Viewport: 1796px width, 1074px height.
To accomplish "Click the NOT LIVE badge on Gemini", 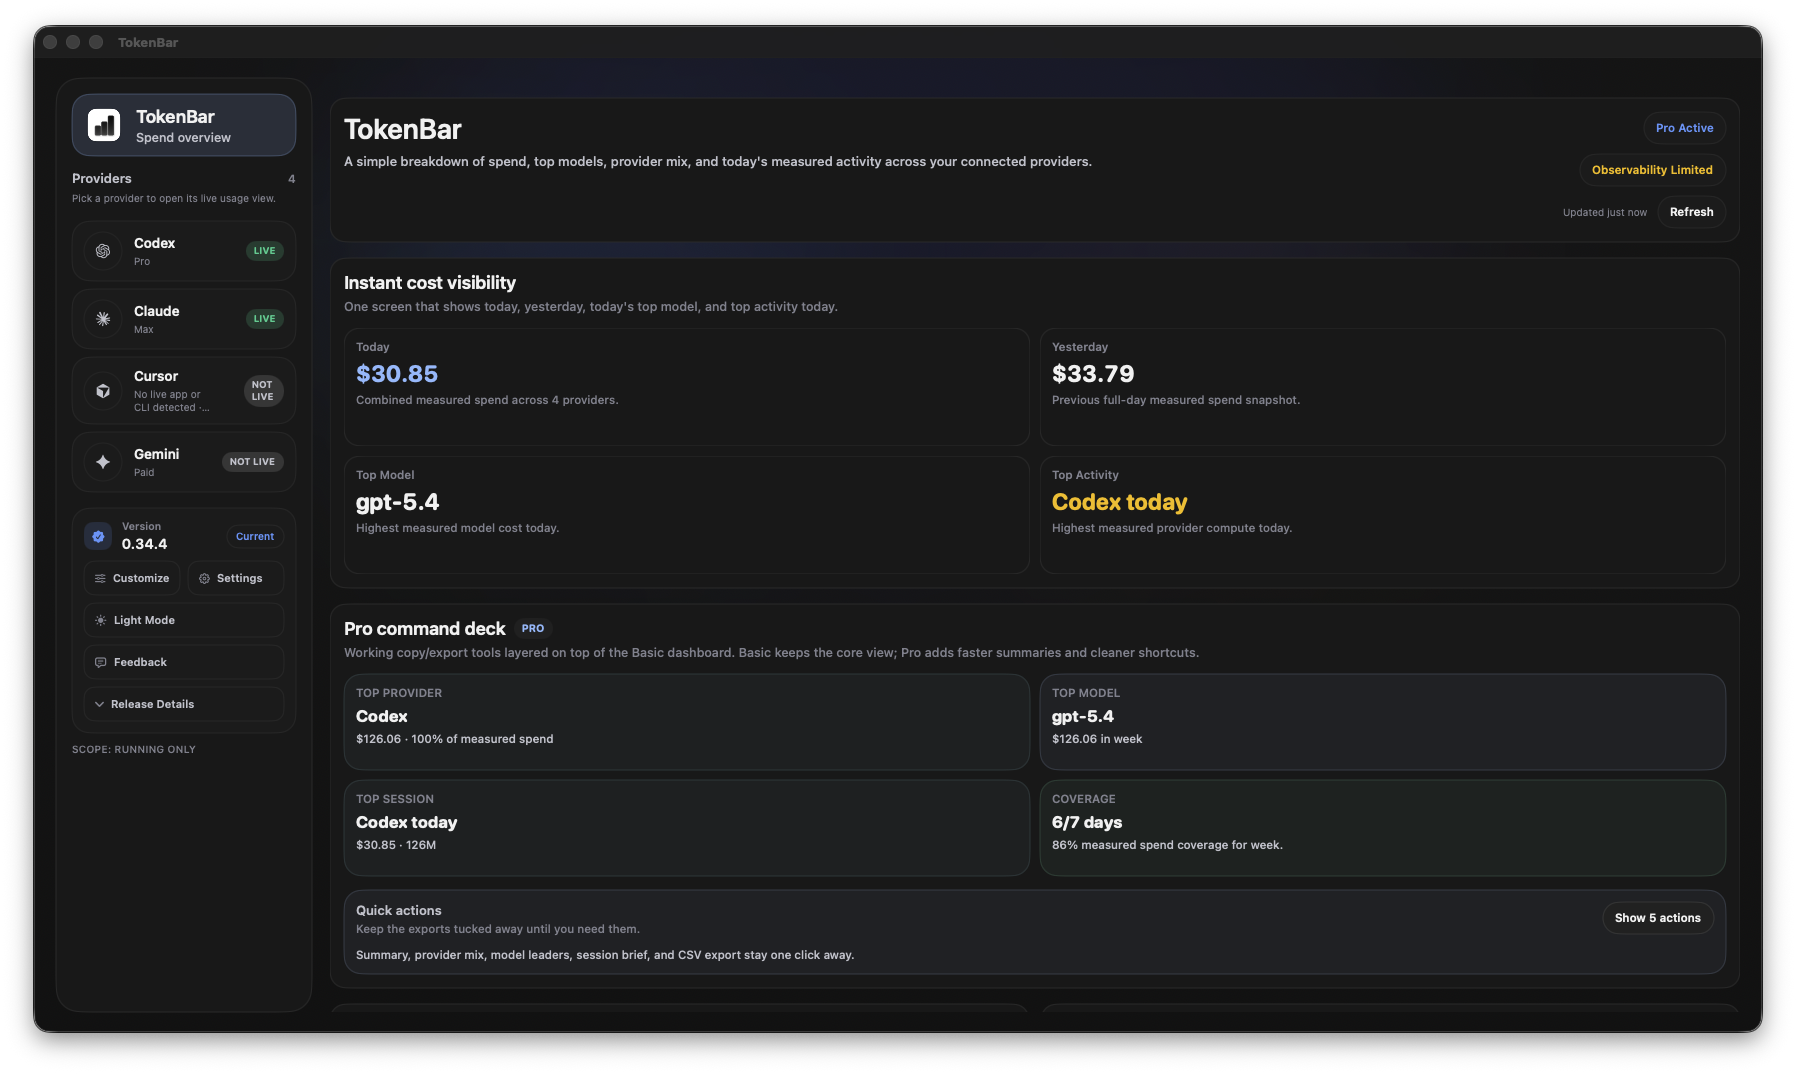I will point(252,462).
